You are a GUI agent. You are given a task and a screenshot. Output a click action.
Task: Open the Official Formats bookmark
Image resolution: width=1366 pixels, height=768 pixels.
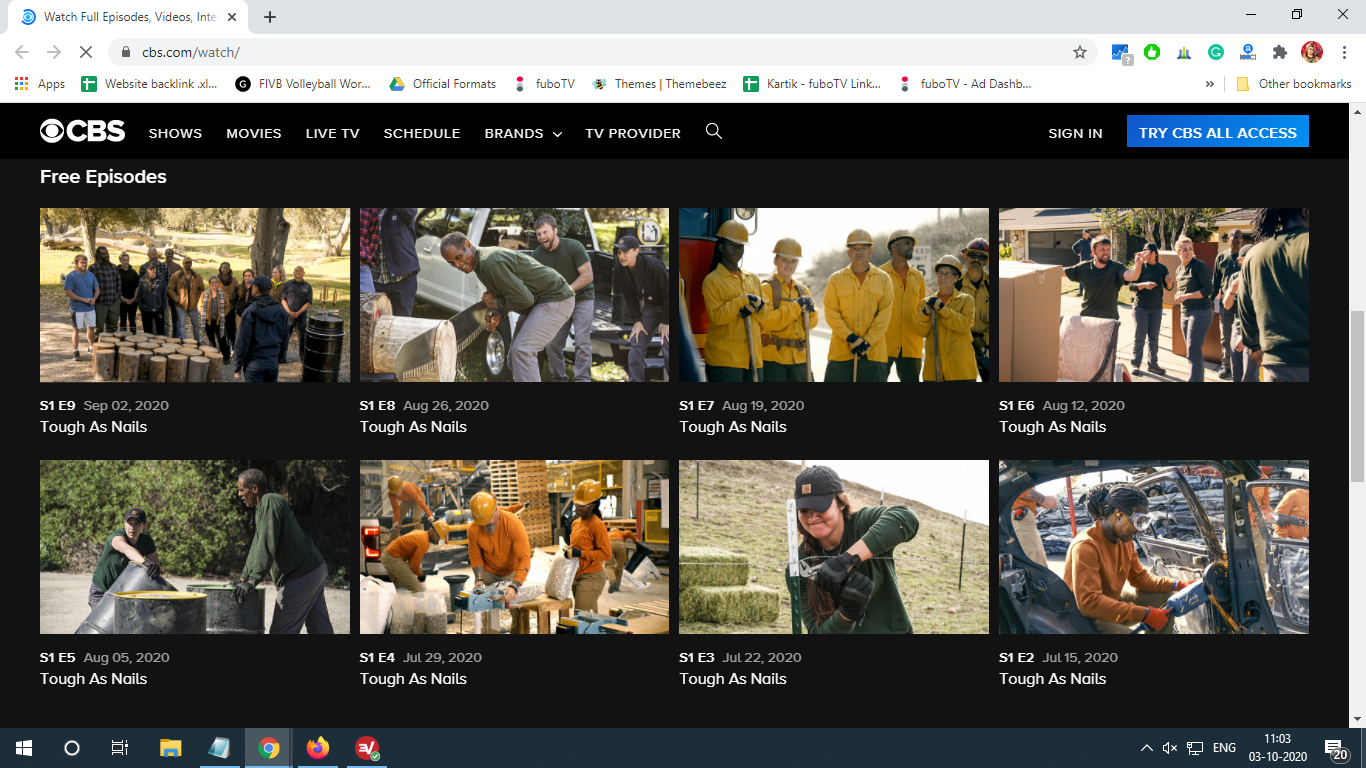pos(442,84)
